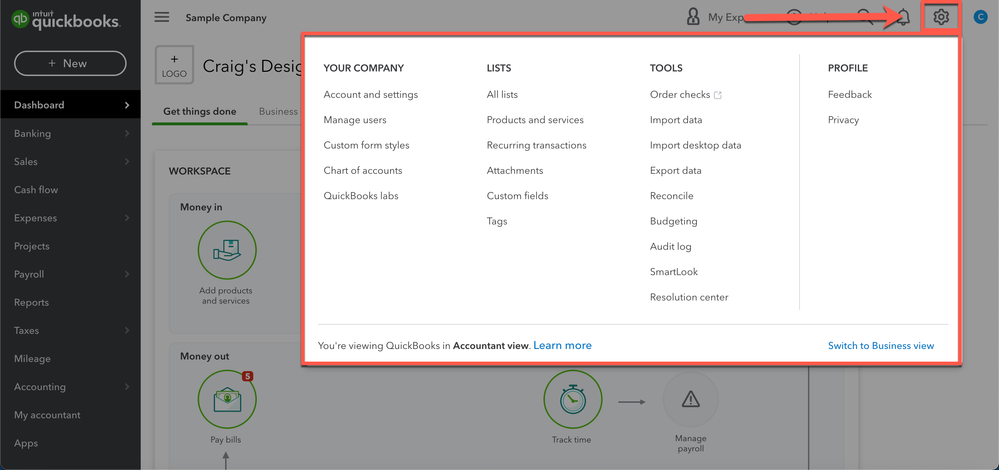Open Products and services list
The height and width of the screenshot is (470, 999).
pos(535,120)
